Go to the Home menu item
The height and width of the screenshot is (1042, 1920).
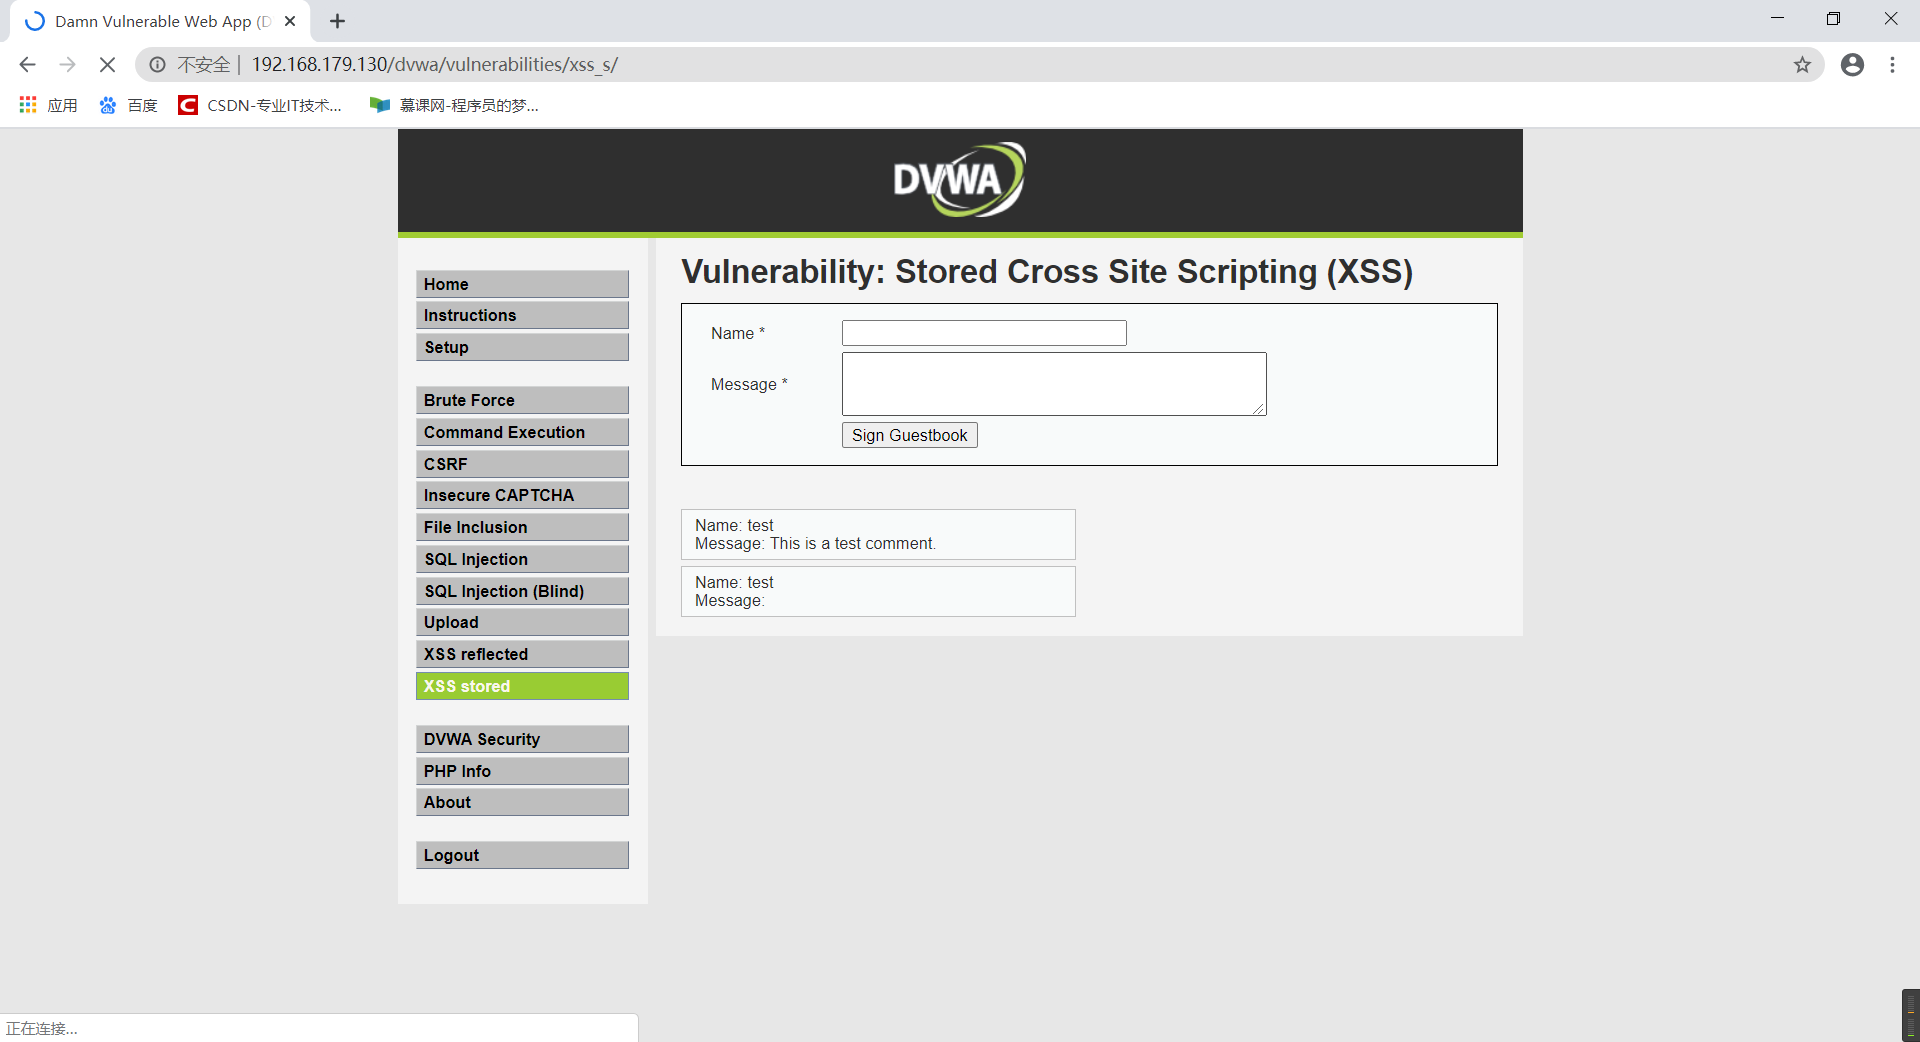pos(522,284)
